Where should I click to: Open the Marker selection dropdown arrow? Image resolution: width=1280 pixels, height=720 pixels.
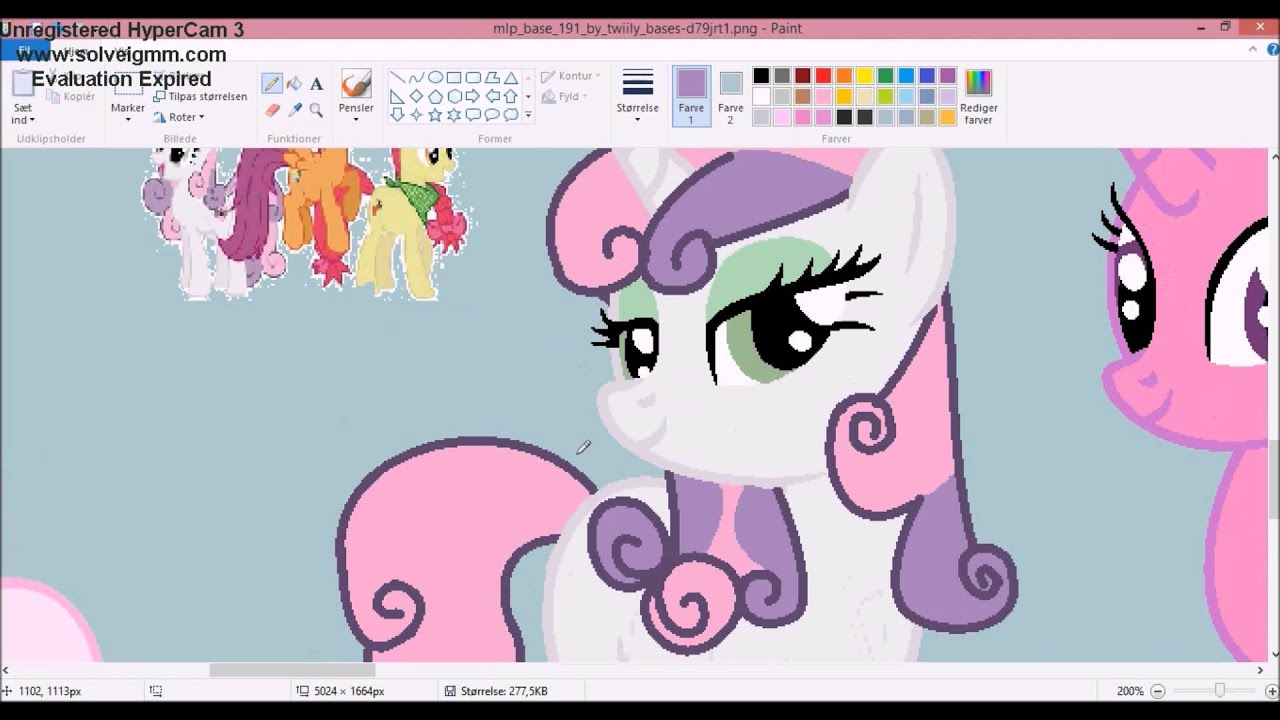[x=128, y=120]
